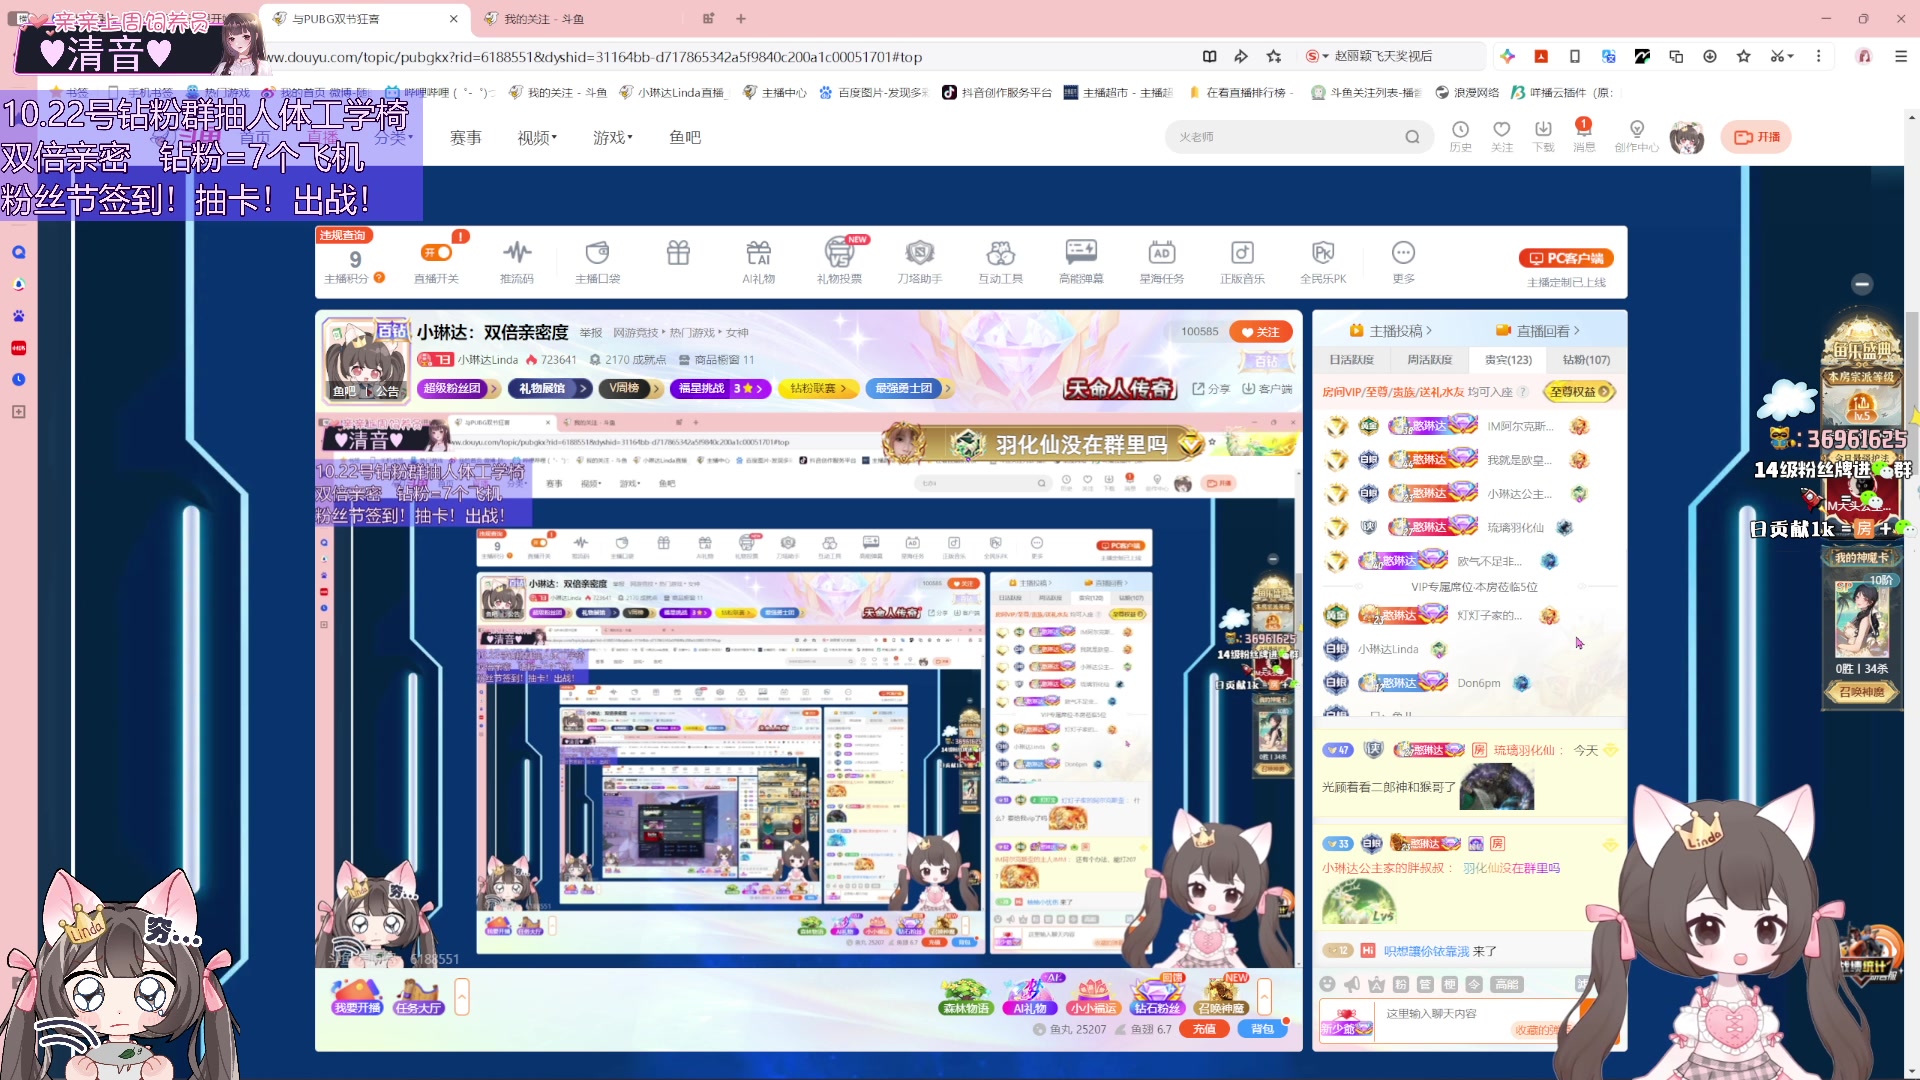Click the megaphone icon in chat toolbar
Screen dimensions: 1920x1080
click(1352, 984)
